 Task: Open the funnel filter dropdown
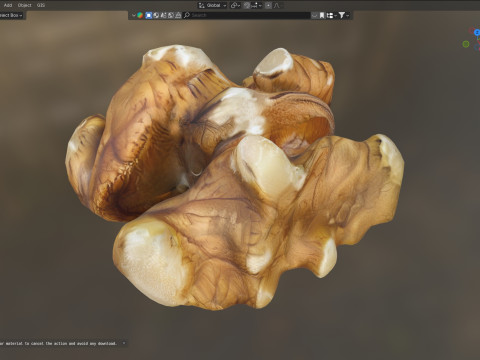click(344, 15)
